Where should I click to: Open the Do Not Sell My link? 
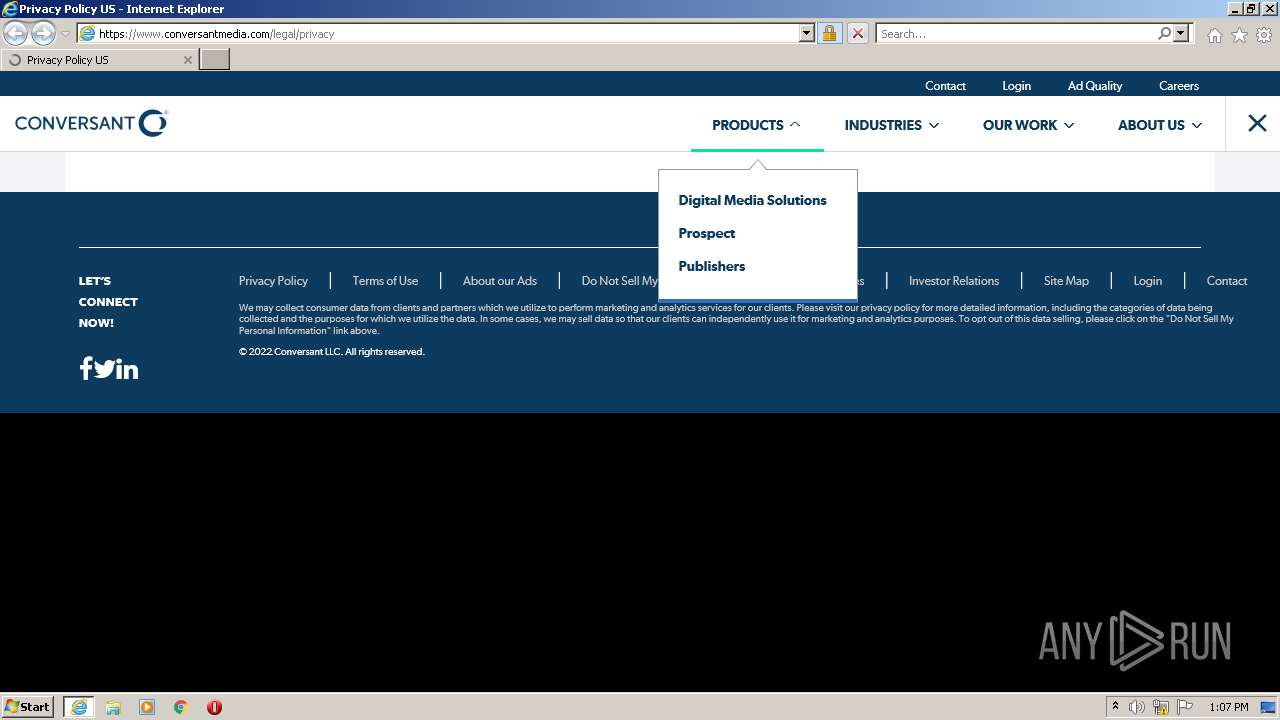point(619,281)
